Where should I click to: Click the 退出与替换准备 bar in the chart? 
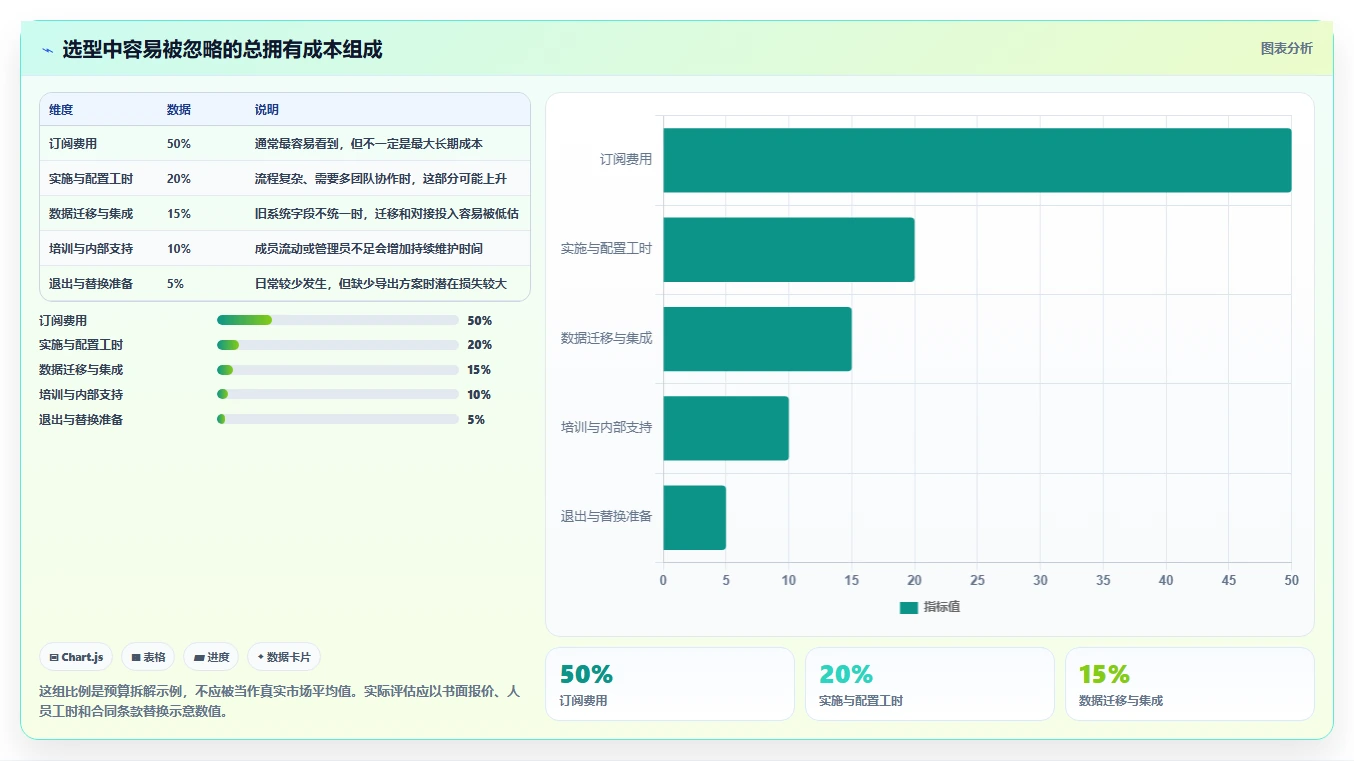click(694, 518)
